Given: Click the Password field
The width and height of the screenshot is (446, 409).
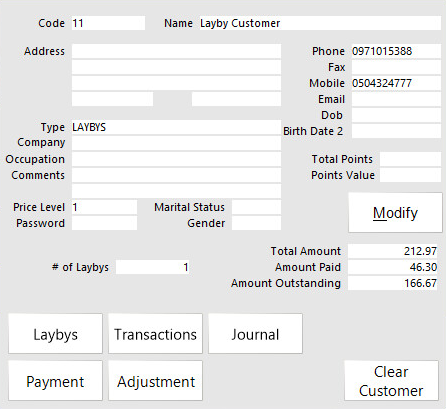Looking at the screenshot, I should coord(104,223).
